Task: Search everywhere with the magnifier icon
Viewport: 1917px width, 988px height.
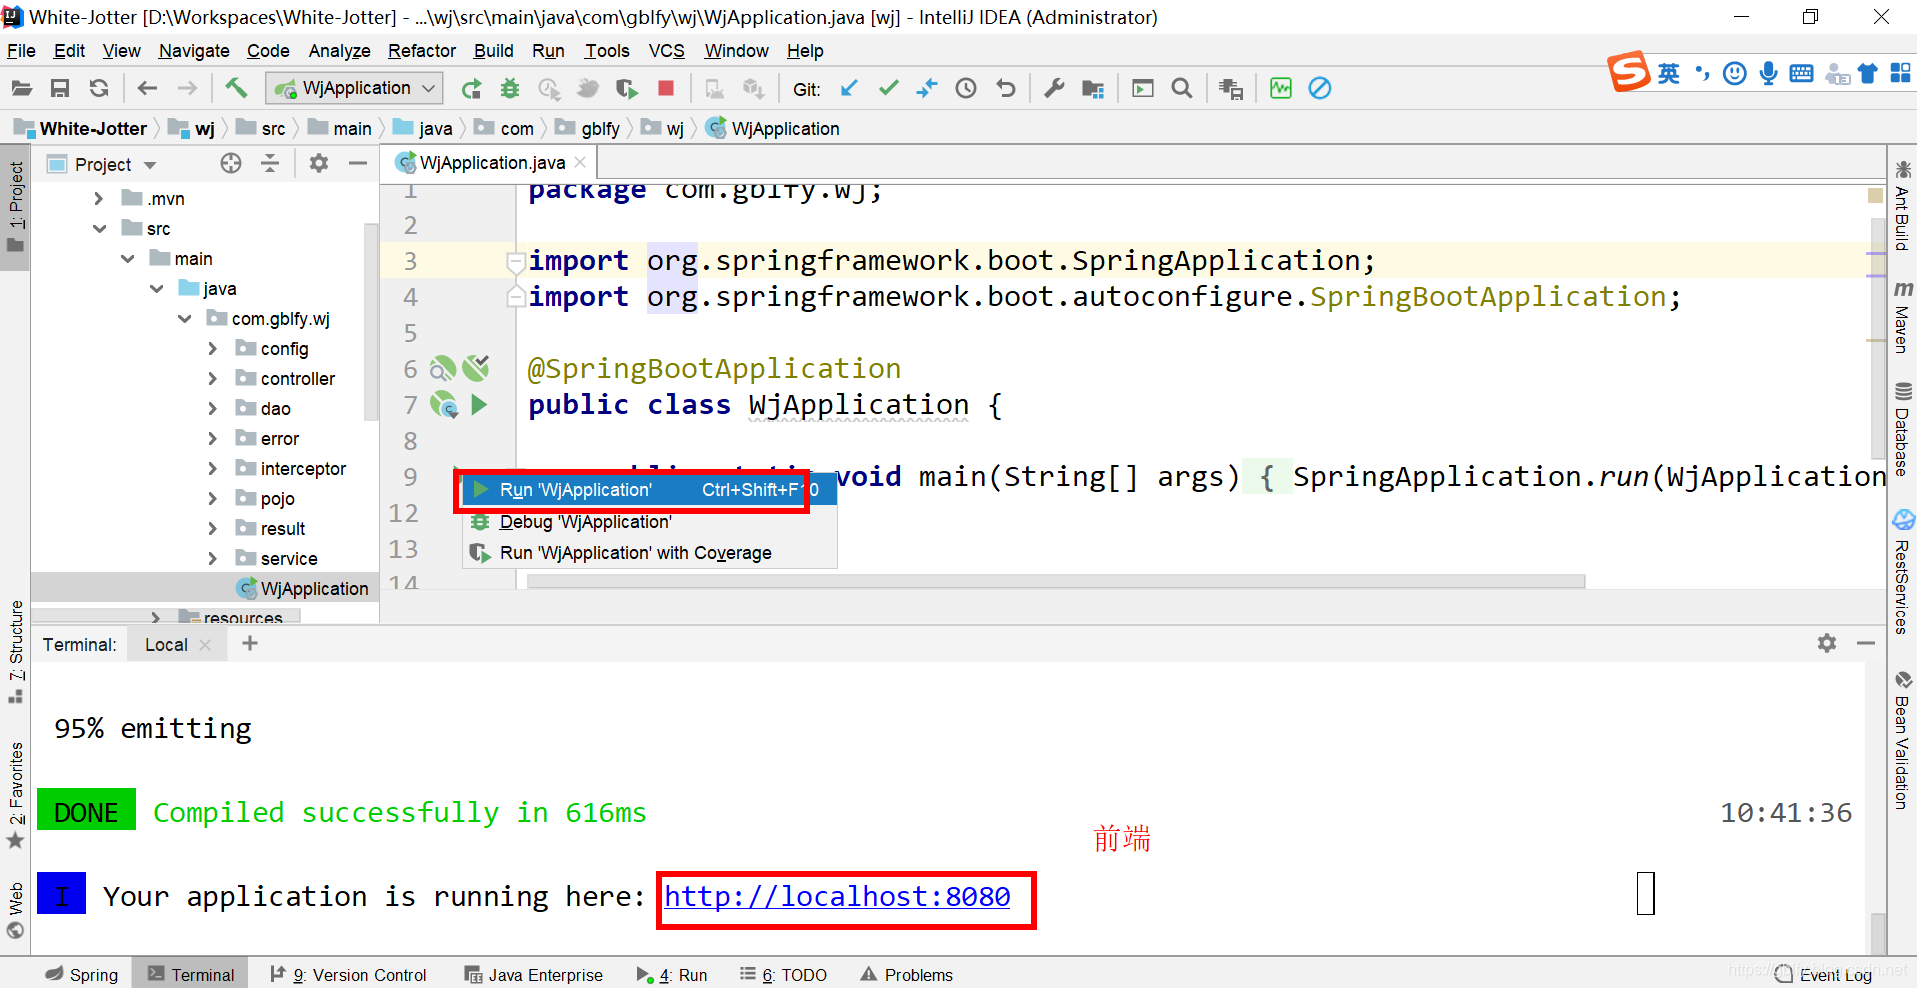Action: (1182, 88)
